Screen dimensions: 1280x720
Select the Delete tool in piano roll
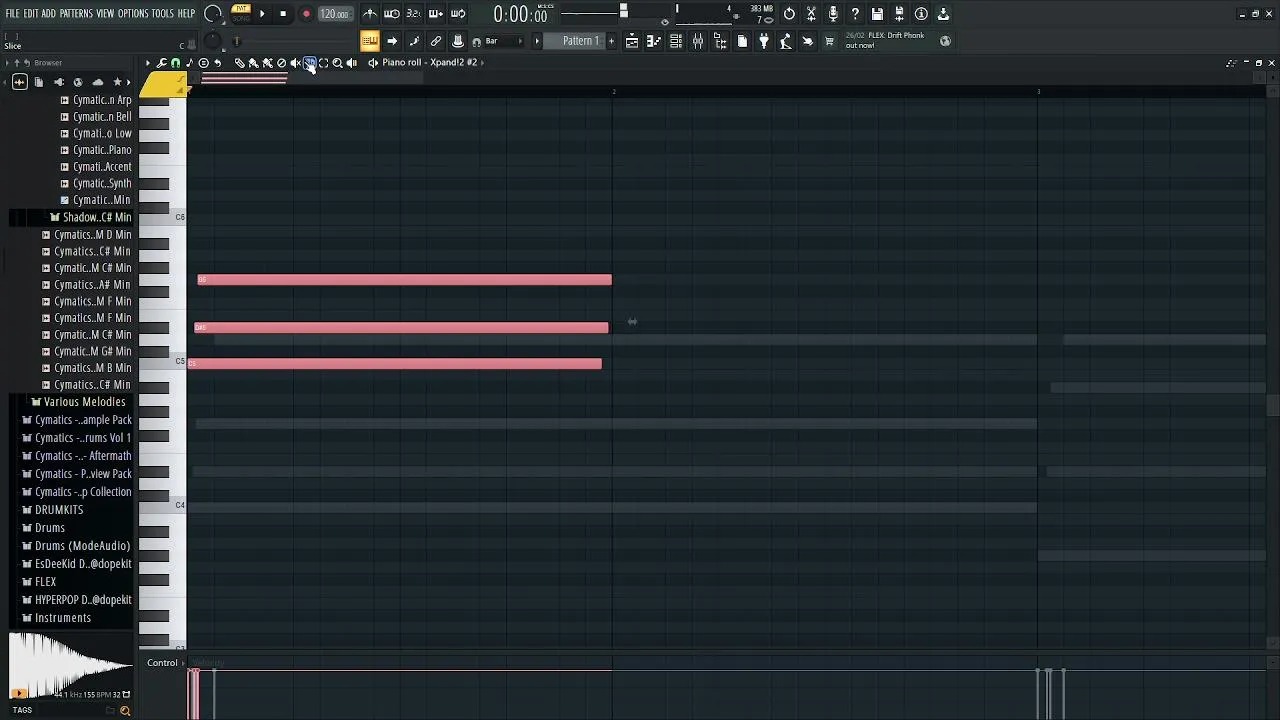(x=281, y=63)
